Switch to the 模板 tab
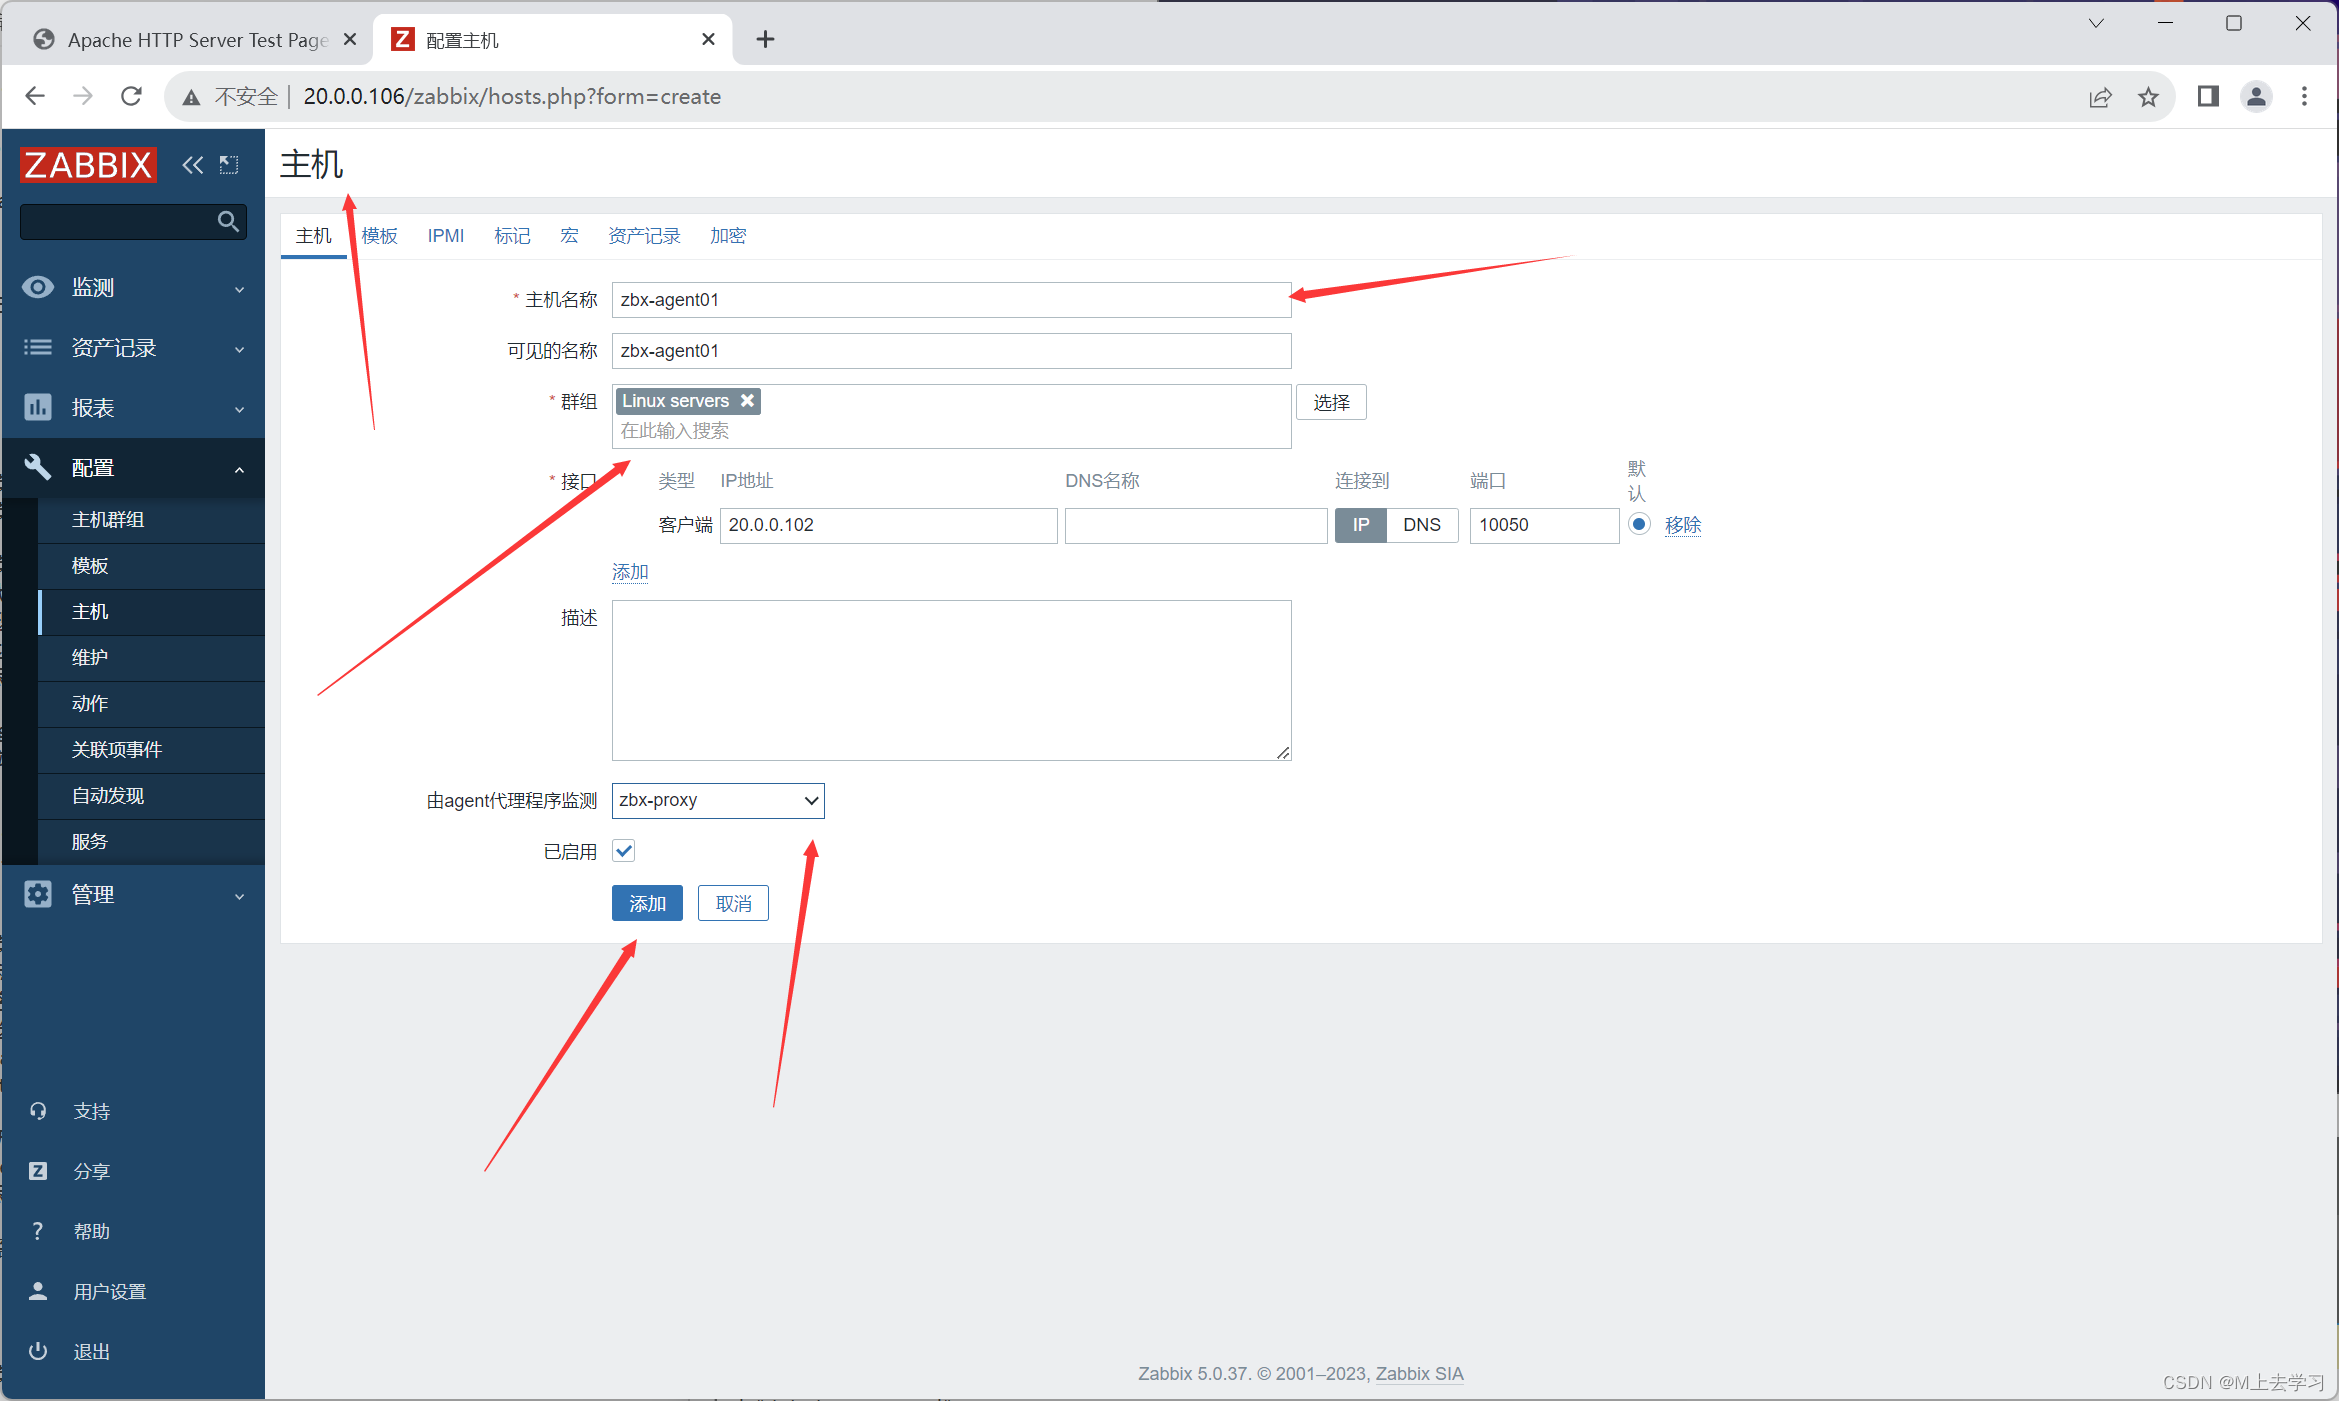This screenshot has width=2339, height=1401. pos(379,236)
